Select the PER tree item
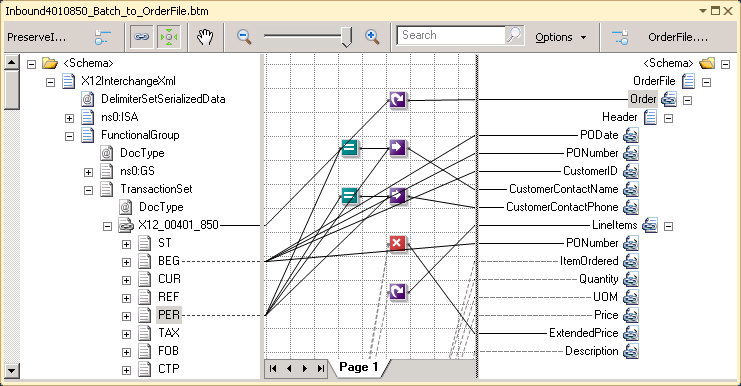Viewport: 741px width, 386px height. point(169,315)
